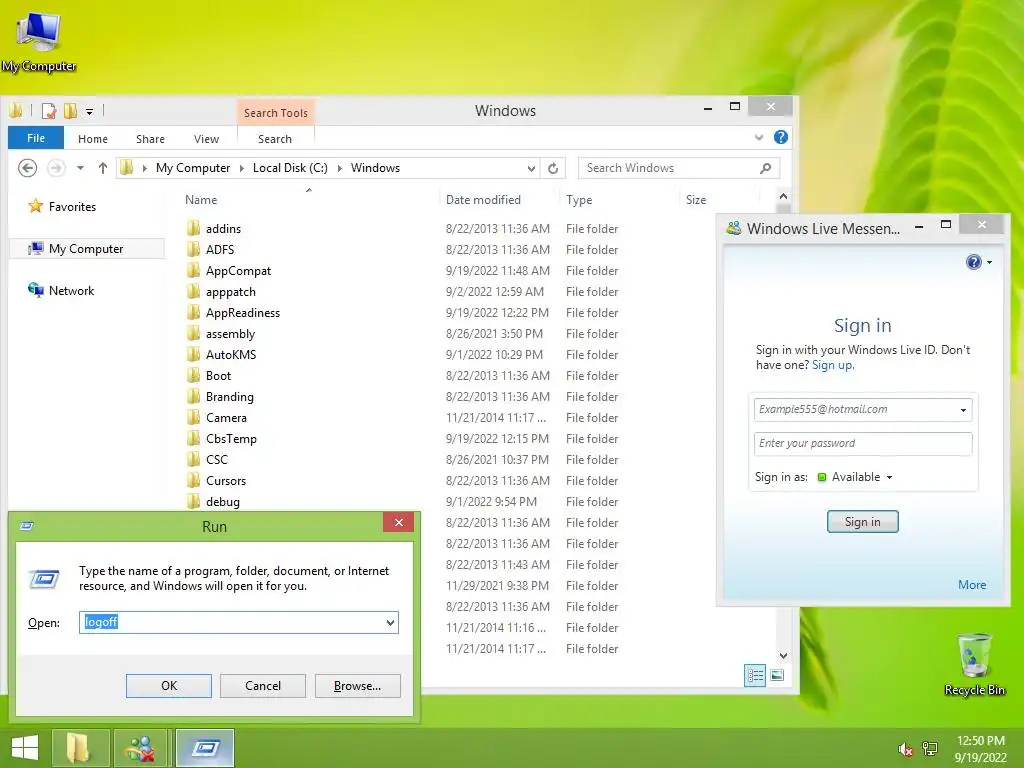Click the search magnifier icon in Explorer
This screenshot has height=768, width=1024.
pos(765,168)
